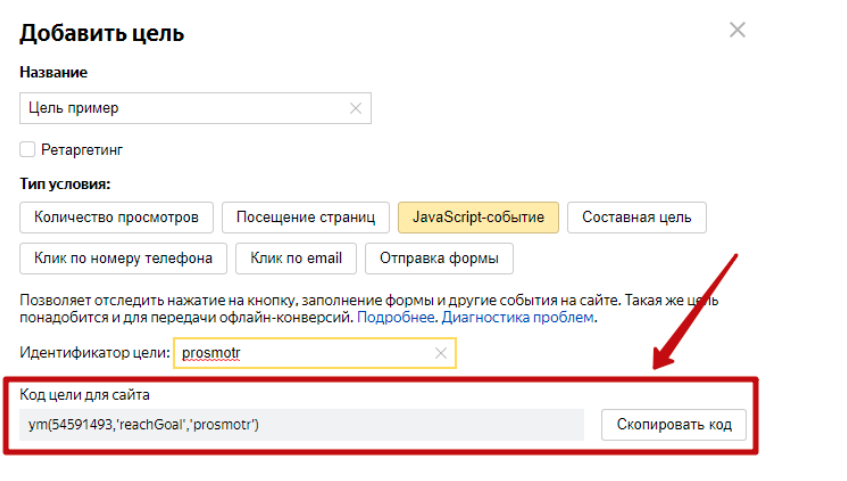Select Клик по номеру телефона condition
The height and width of the screenshot is (481, 847).
point(123,258)
